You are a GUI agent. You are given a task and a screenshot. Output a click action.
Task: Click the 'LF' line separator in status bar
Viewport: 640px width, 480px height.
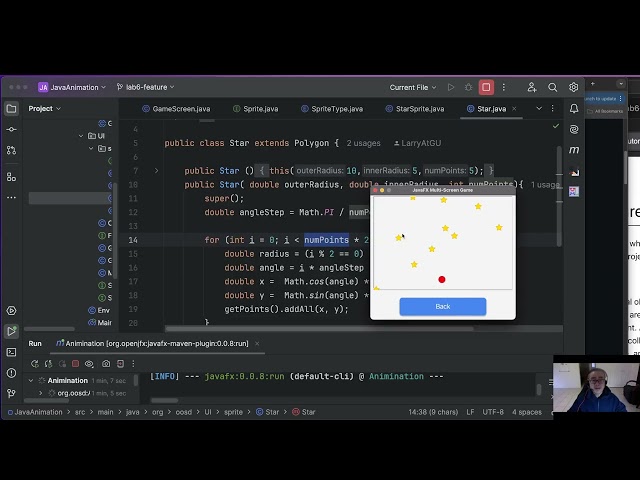(x=470, y=412)
